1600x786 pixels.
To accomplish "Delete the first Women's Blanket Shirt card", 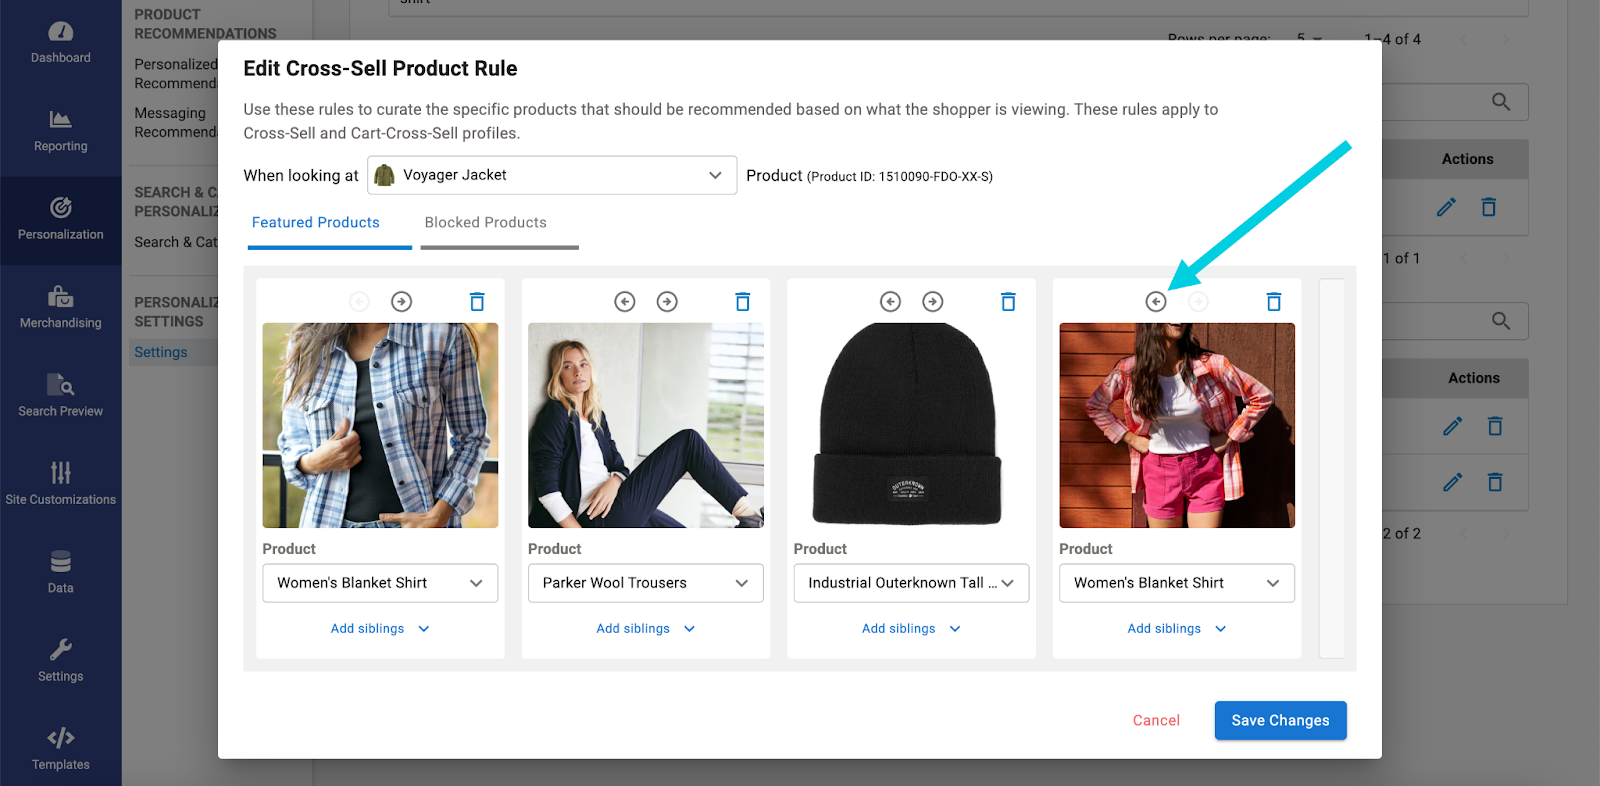I will (477, 301).
